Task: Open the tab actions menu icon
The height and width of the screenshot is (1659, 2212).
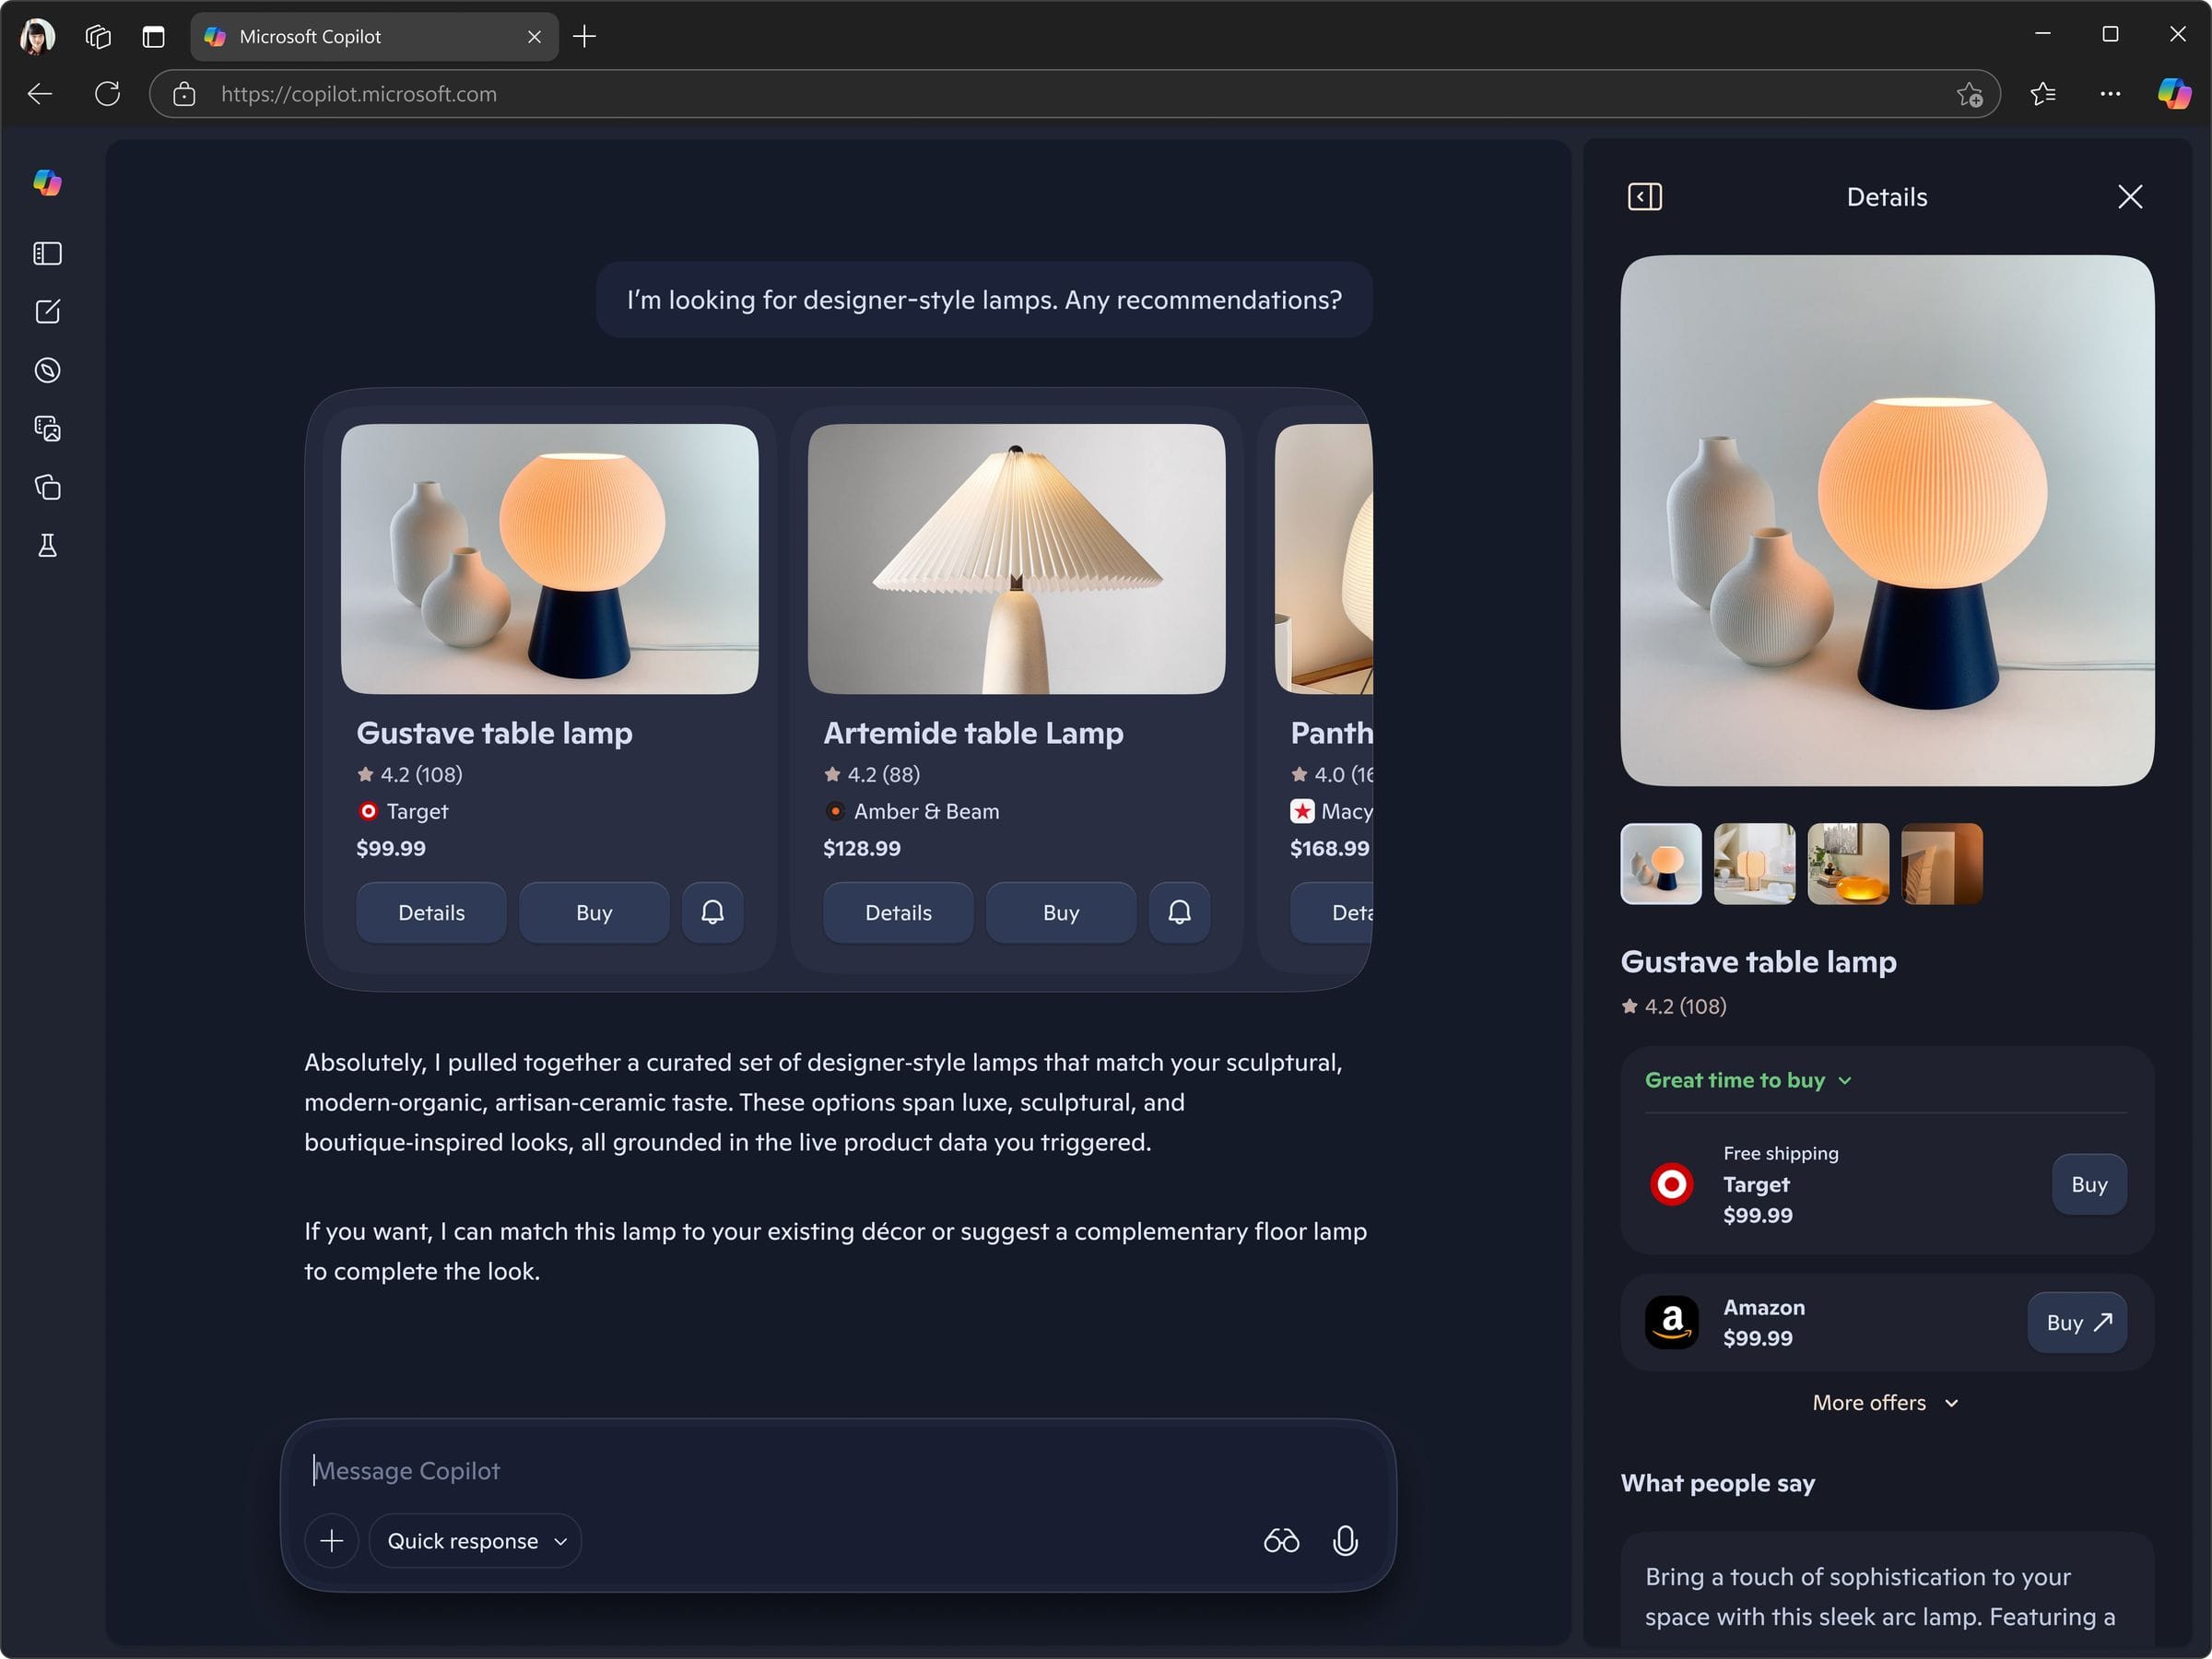Action: tap(153, 37)
